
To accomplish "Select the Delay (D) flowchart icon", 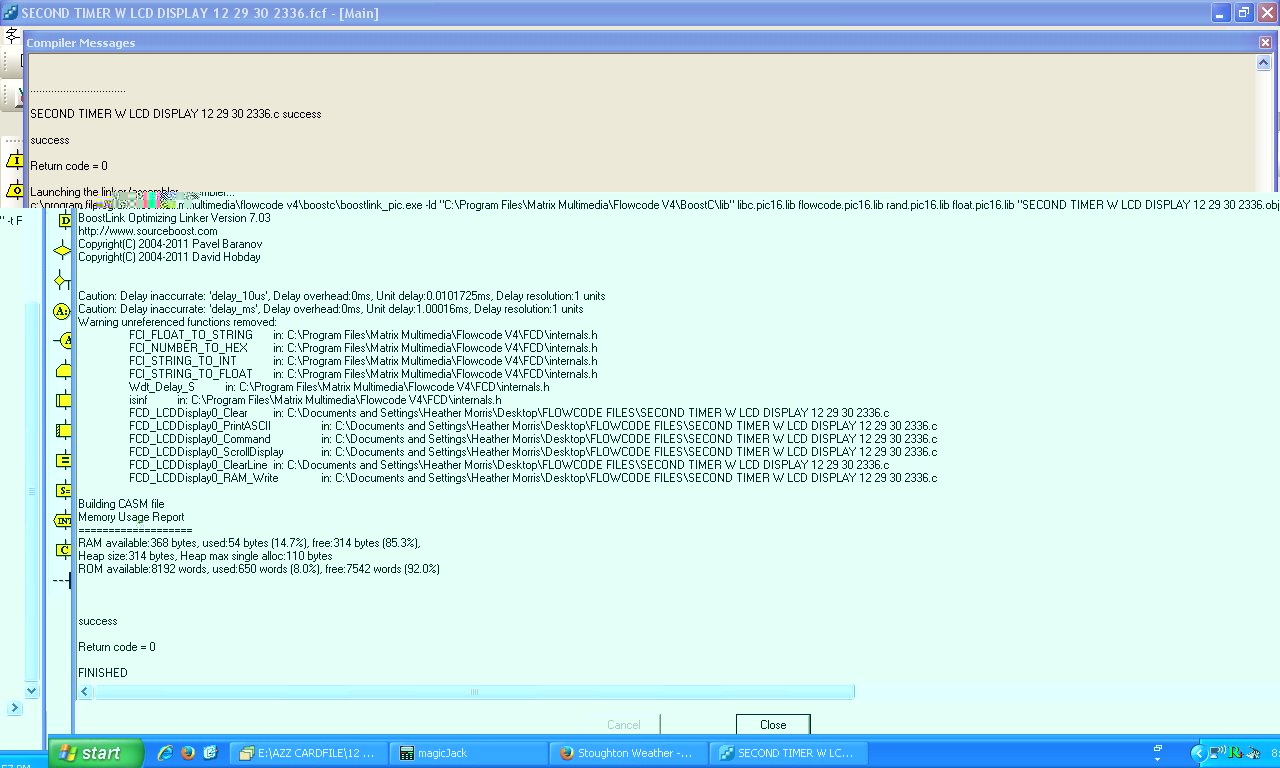I will [x=65, y=221].
